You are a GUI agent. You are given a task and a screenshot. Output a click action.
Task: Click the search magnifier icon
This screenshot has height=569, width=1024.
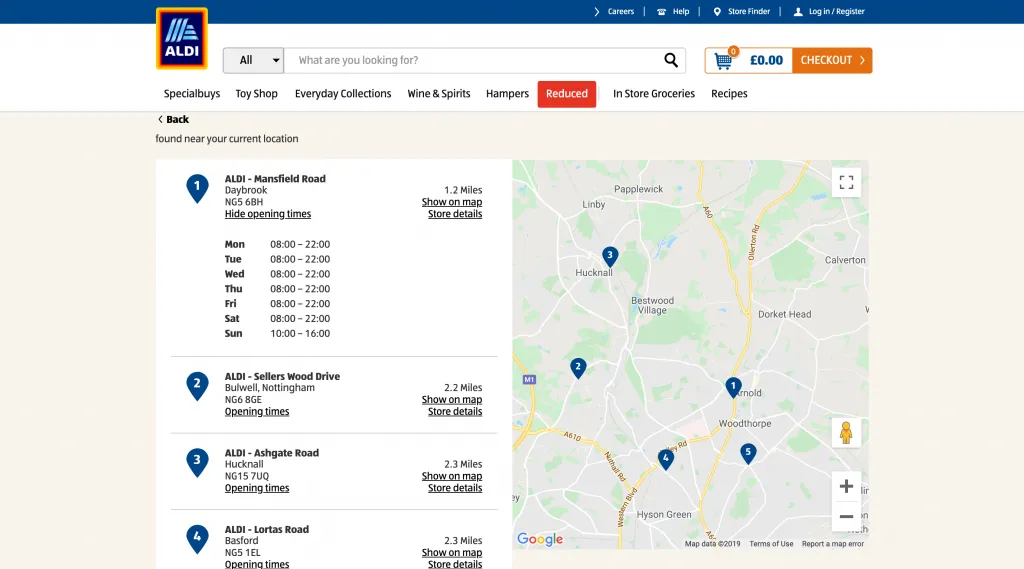(671, 60)
